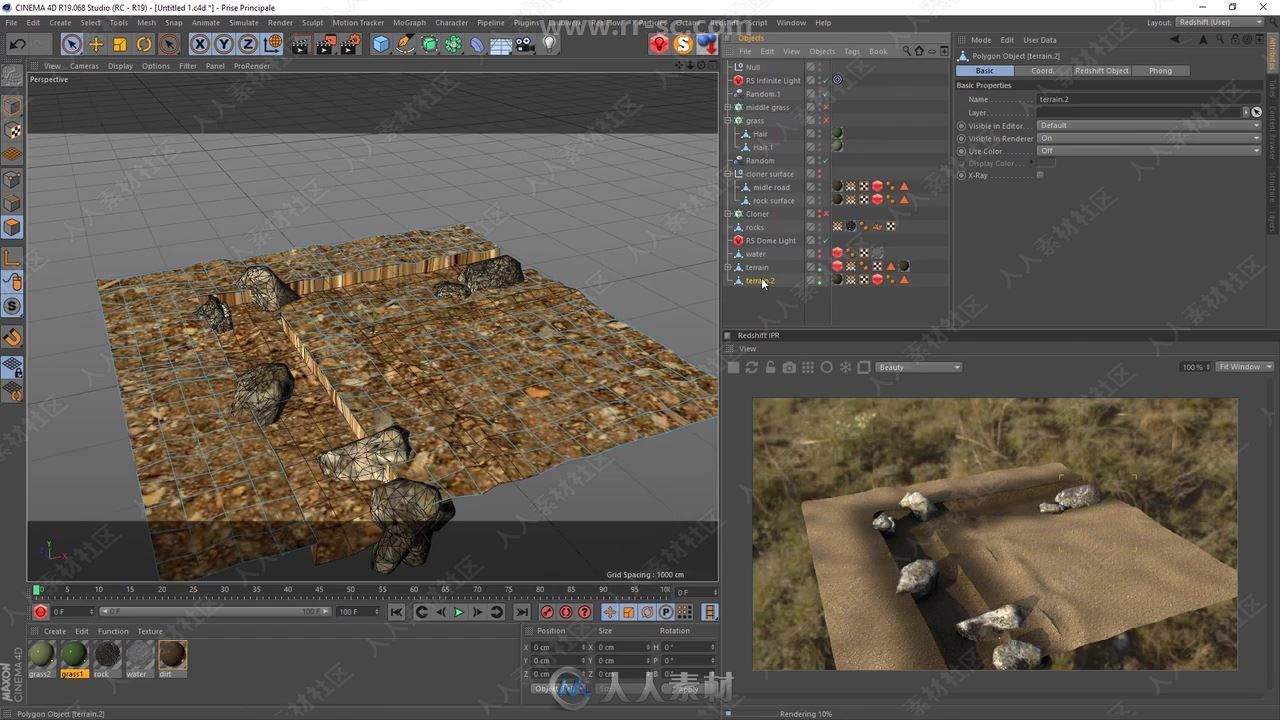
Task: Click the Record Active Objects button
Action: [548, 612]
